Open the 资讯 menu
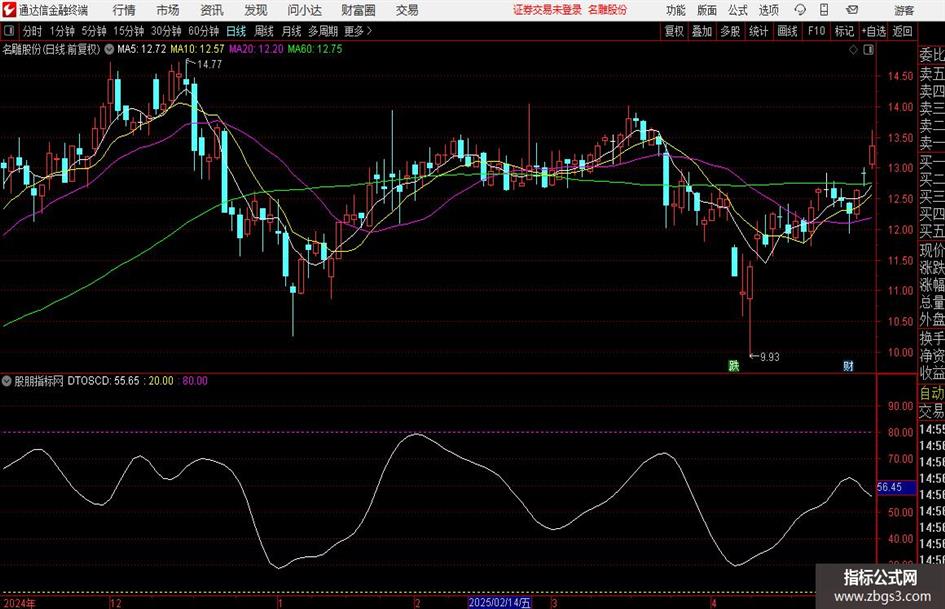This screenshot has height=609, width=945. click(212, 10)
